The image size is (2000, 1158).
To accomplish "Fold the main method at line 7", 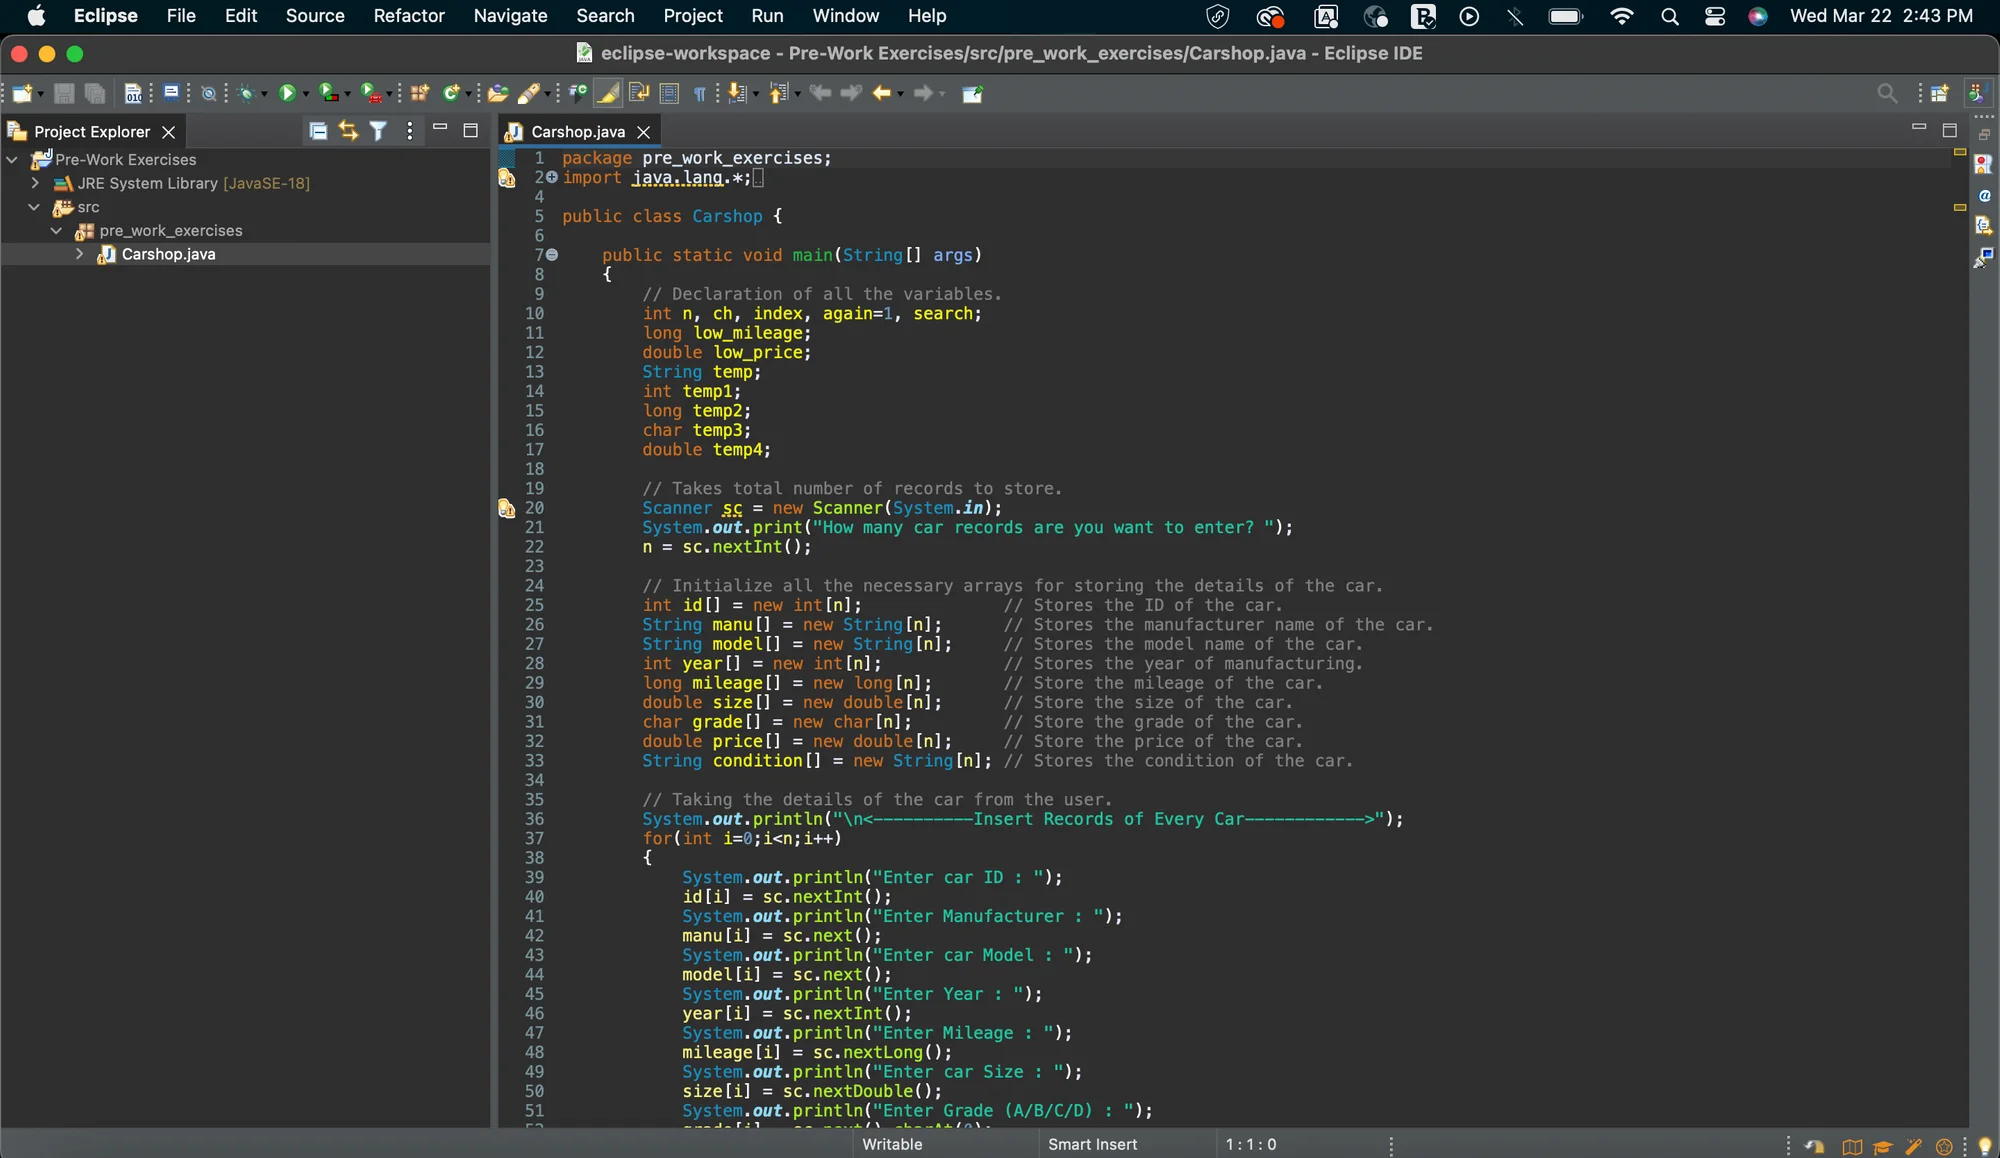I will (552, 255).
